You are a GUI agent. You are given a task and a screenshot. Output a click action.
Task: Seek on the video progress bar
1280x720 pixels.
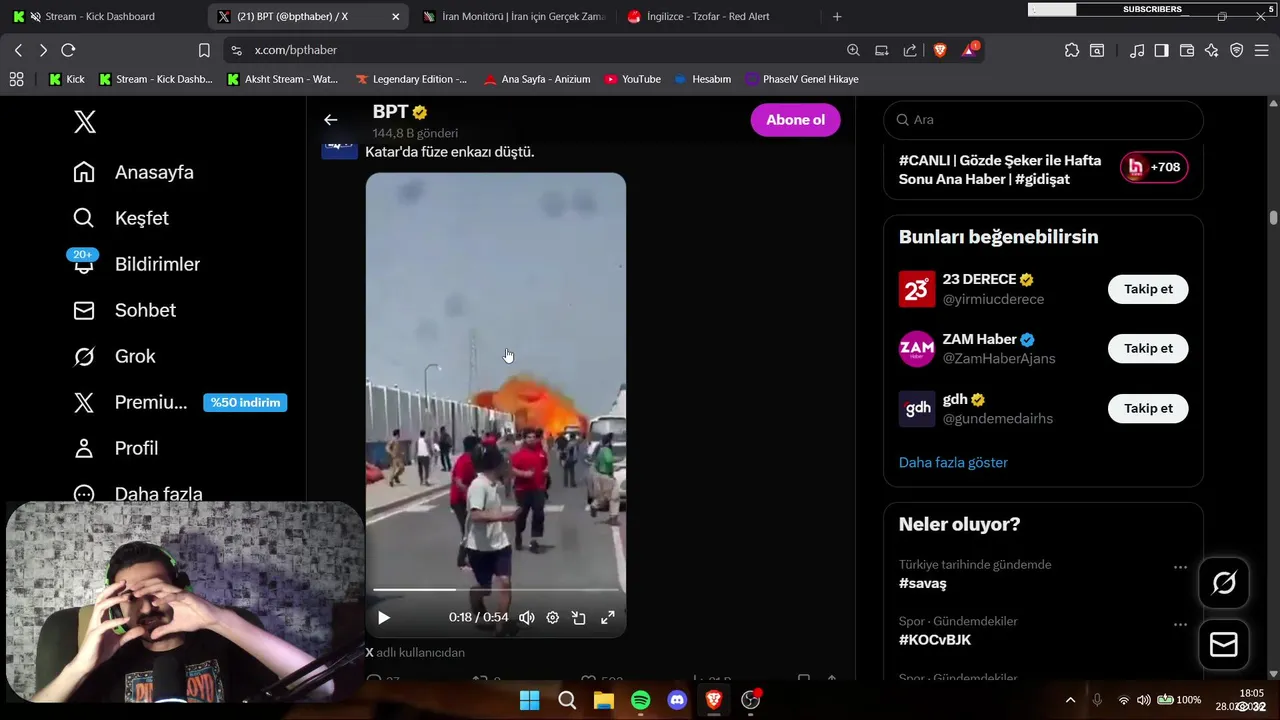(496, 590)
